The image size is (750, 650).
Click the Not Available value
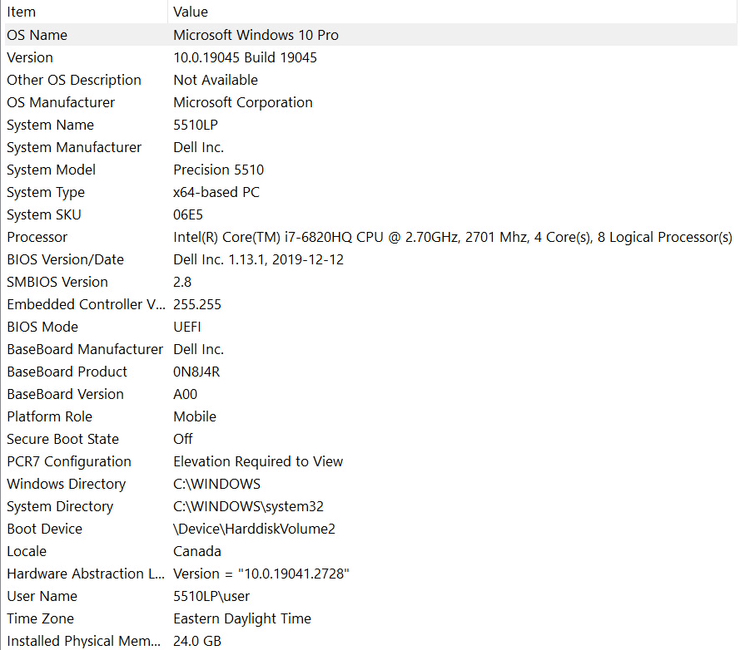(x=215, y=80)
